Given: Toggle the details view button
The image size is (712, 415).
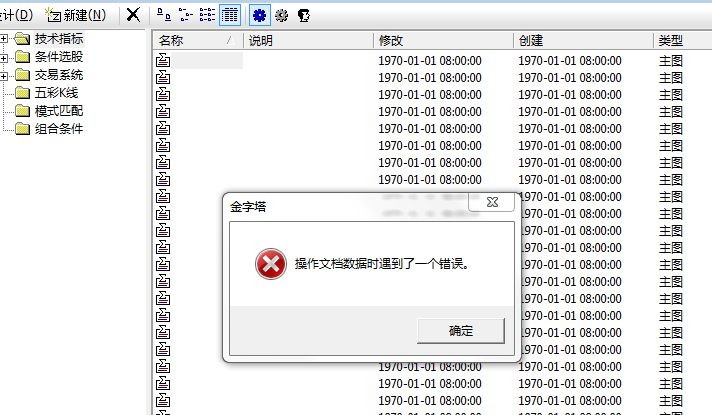Looking at the screenshot, I should tap(230, 15).
